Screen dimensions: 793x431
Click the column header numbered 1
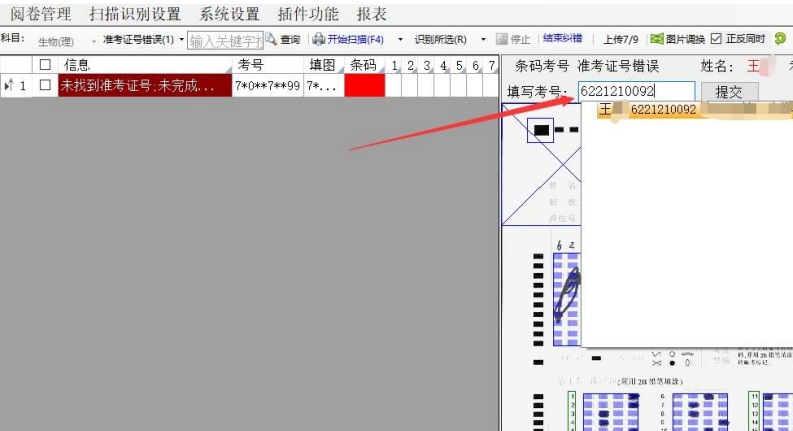click(394, 65)
